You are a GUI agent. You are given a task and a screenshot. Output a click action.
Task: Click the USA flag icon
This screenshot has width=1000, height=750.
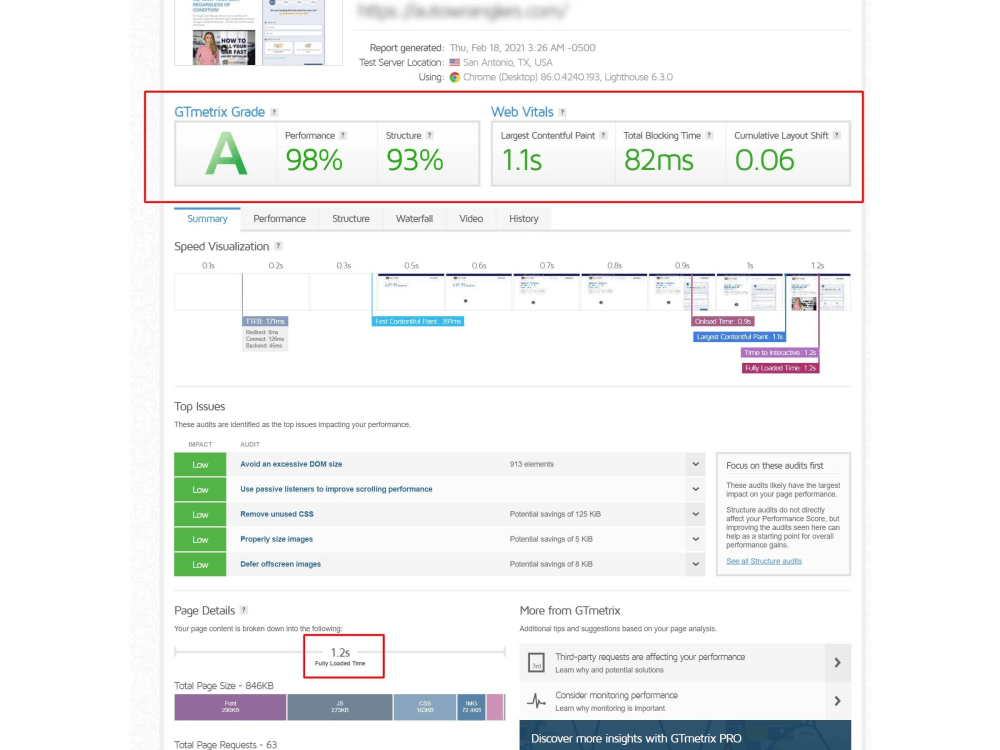coord(455,62)
